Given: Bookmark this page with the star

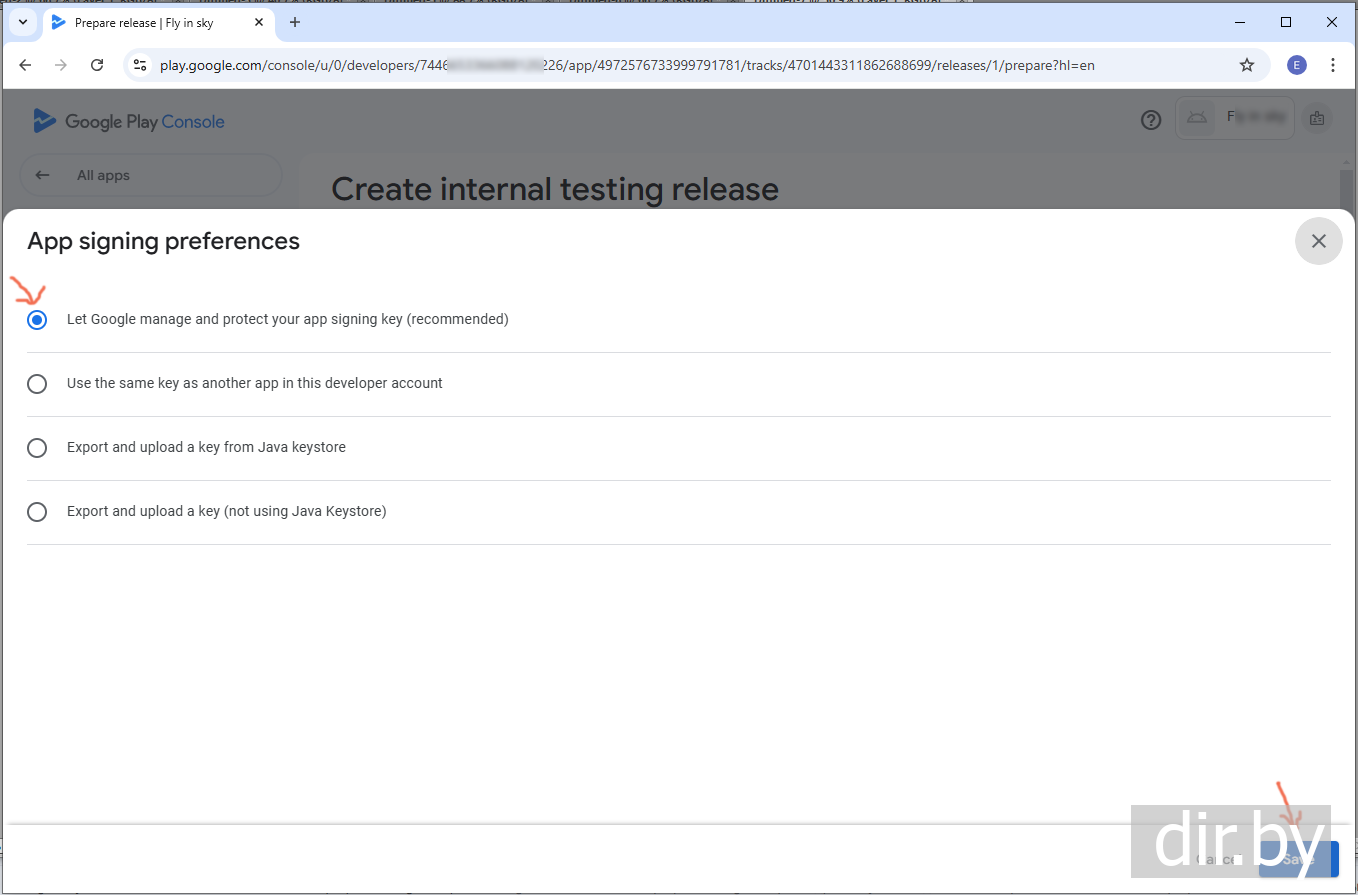Looking at the screenshot, I should [x=1247, y=65].
